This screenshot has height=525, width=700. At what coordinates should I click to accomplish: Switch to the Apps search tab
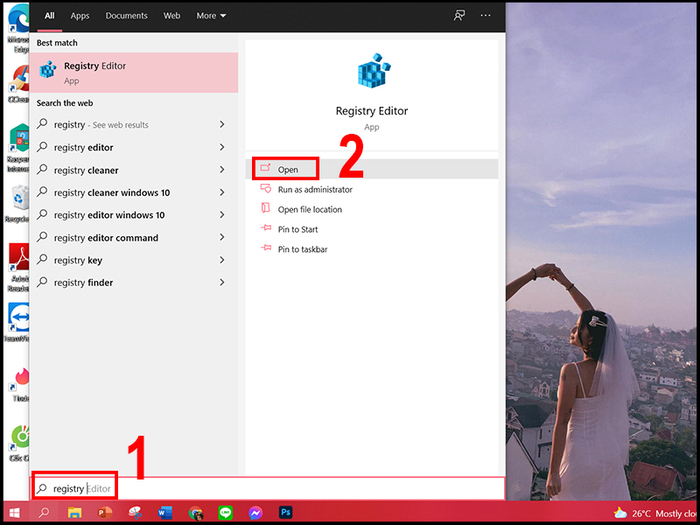[80, 16]
